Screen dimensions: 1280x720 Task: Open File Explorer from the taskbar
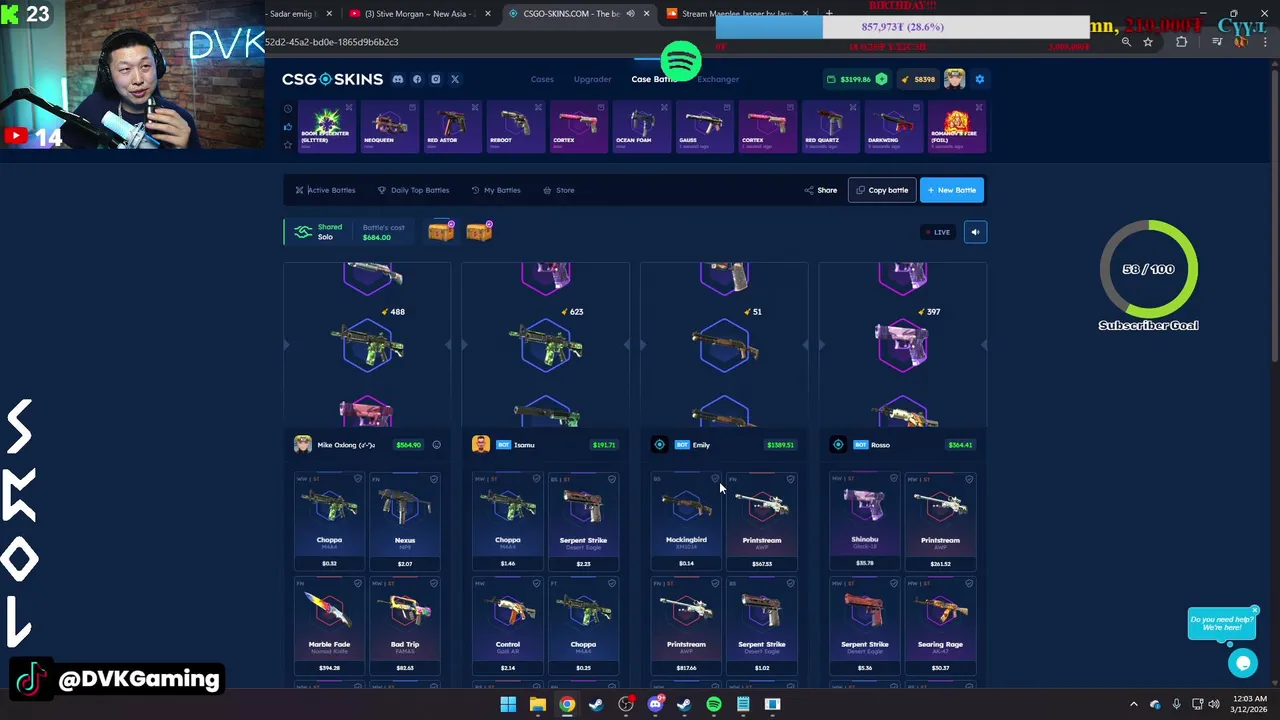coord(537,704)
